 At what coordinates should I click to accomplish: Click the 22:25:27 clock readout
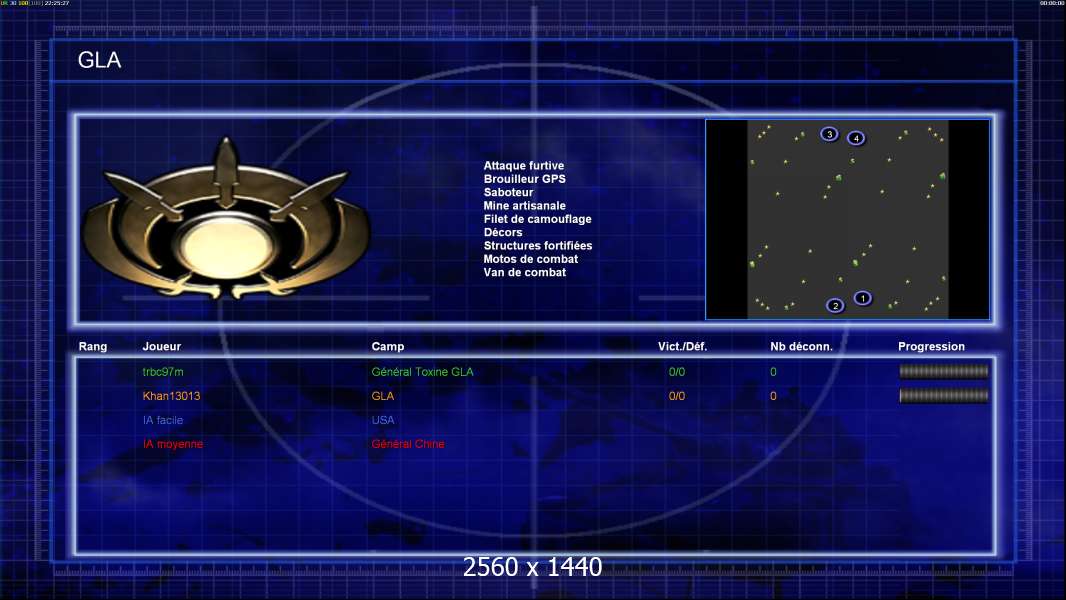57,3
